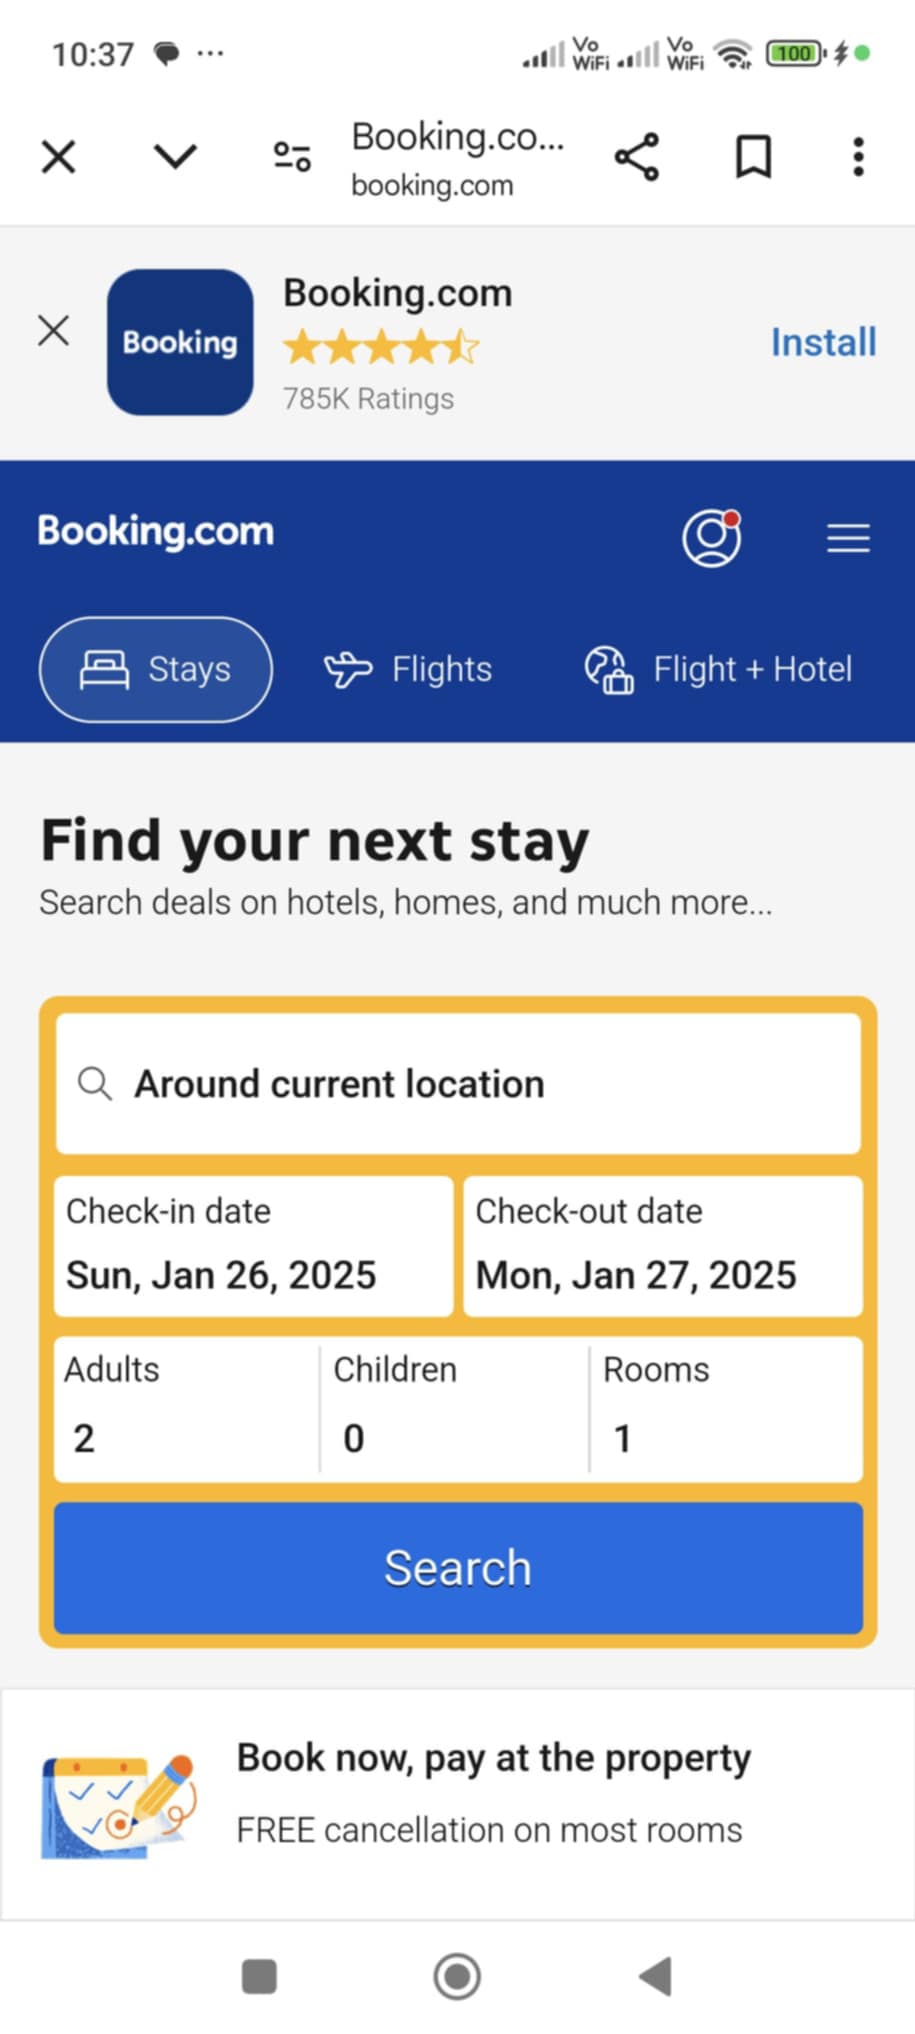Click the blue Search button

click(458, 1567)
